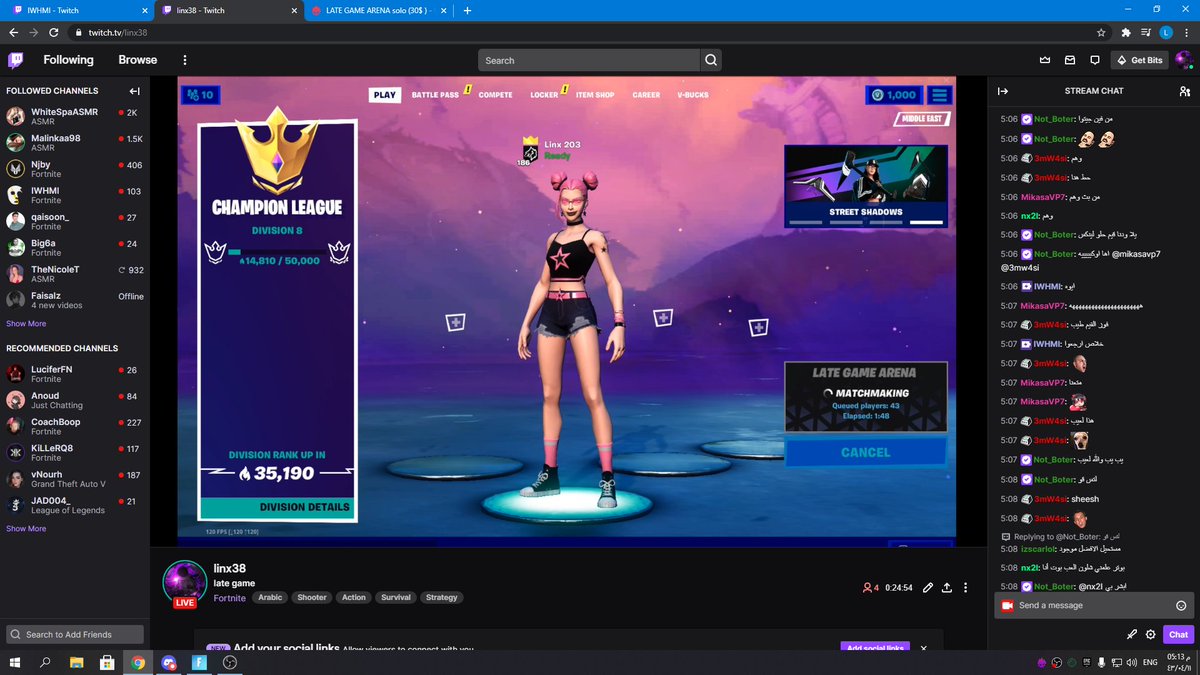The width and height of the screenshot is (1200, 675).
Task: Open WhiteSpaASMR followed channel
Action: click(75, 117)
